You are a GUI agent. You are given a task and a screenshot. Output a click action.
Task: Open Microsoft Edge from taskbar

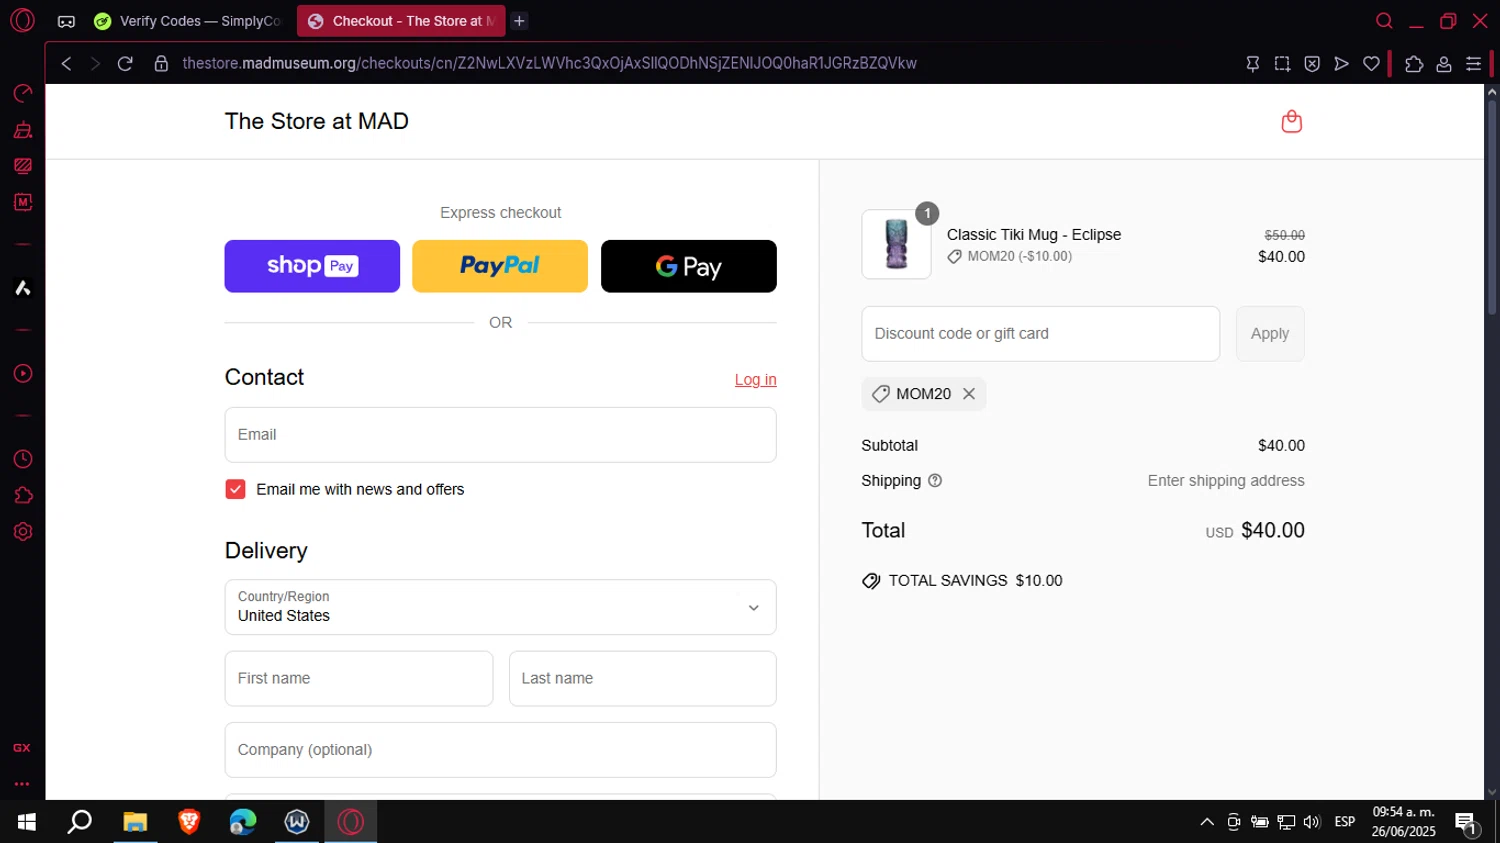(243, 822)
